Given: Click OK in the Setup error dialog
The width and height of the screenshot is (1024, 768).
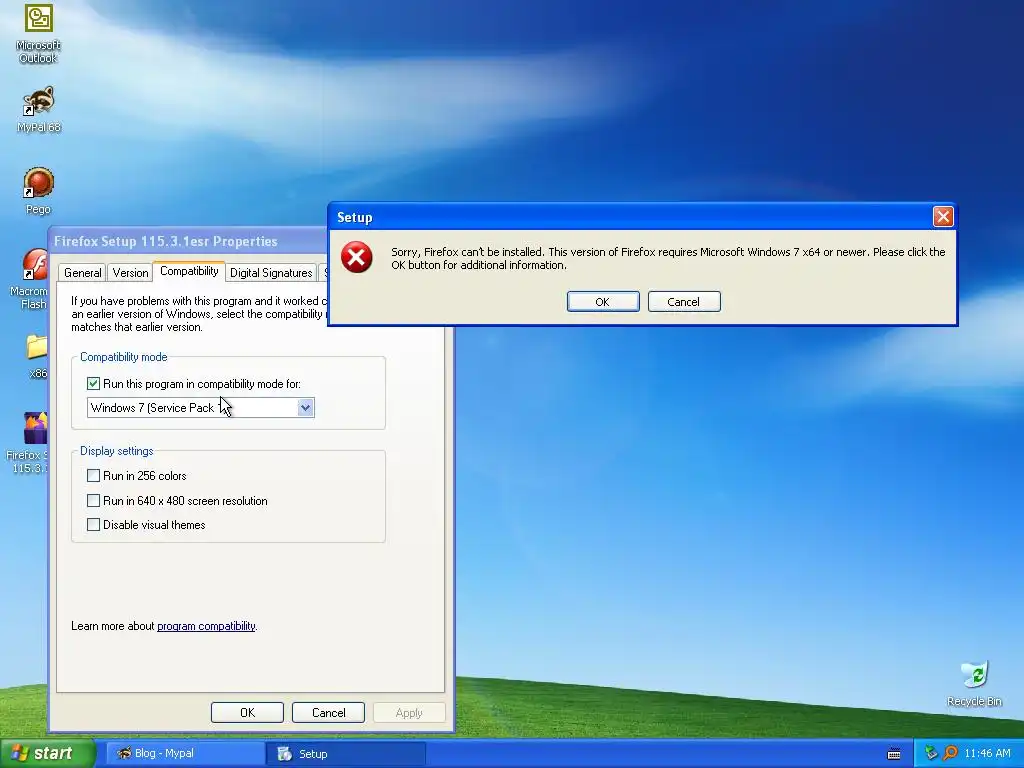Looking at the screenshot, I should [x=603, y=302].
